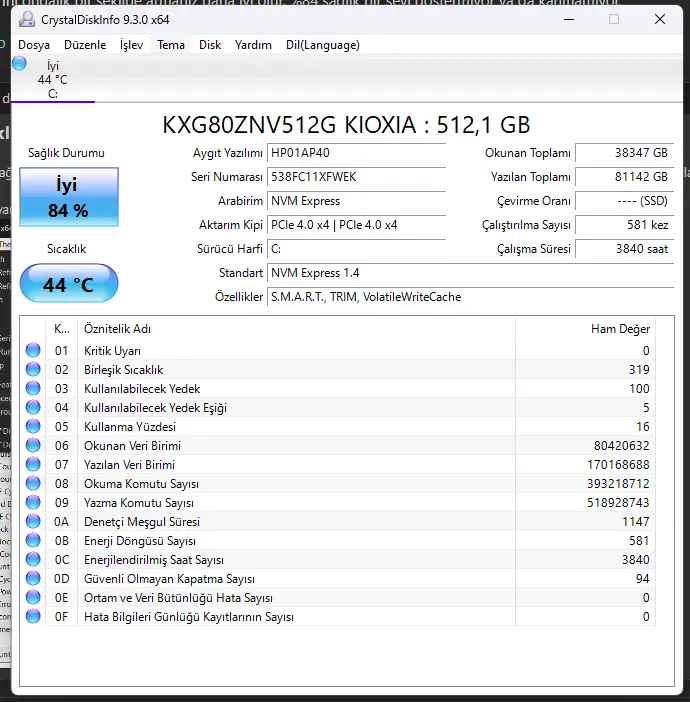Click the raw value 518928743

pyautogui.click(x=618, y=503)
